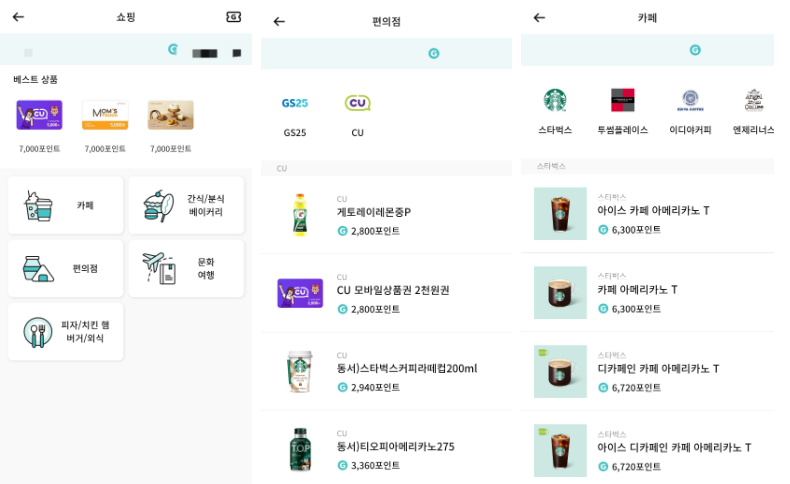Tap the decaf hot americano mug image
Screen dimensions: 790x484
(560, 372)
